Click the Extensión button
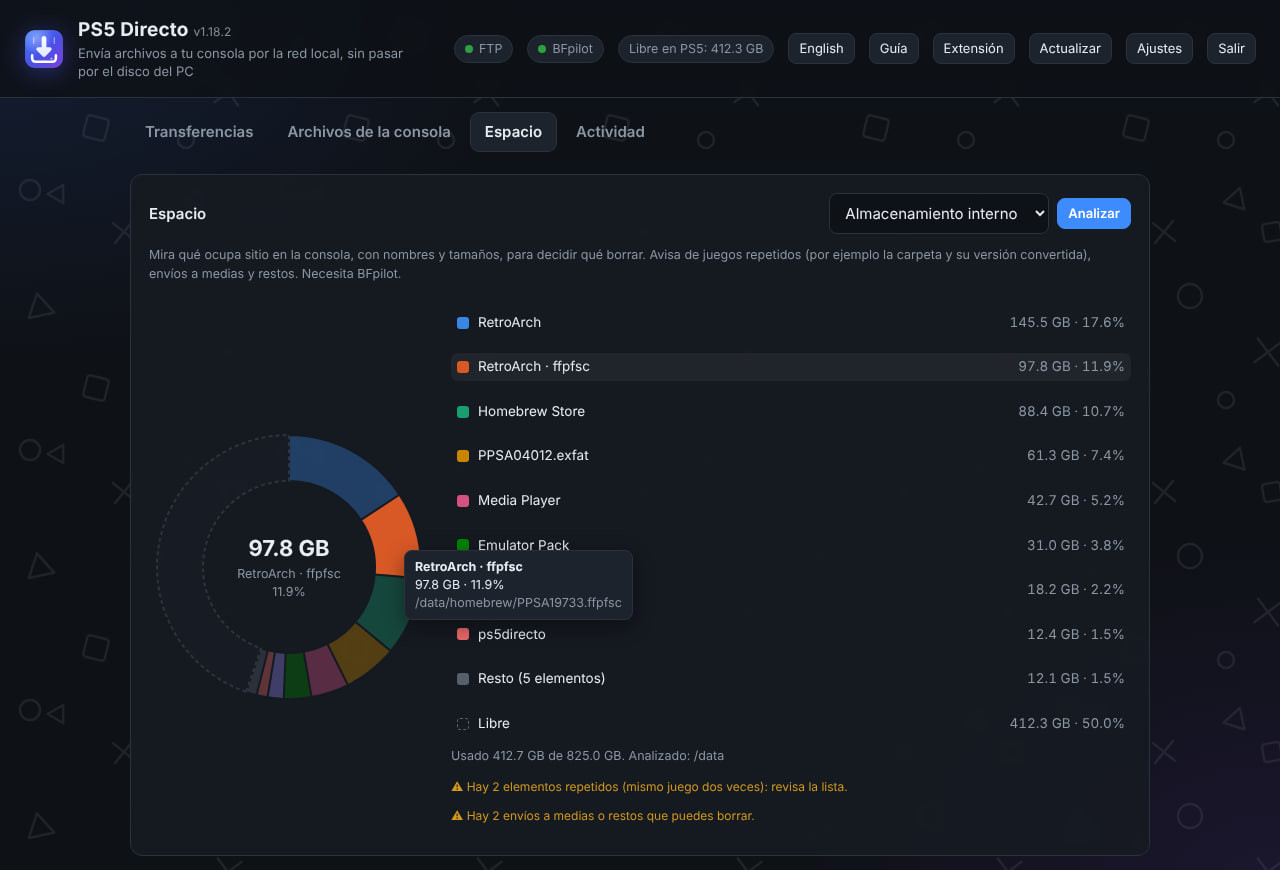 (x=973, y=48)
